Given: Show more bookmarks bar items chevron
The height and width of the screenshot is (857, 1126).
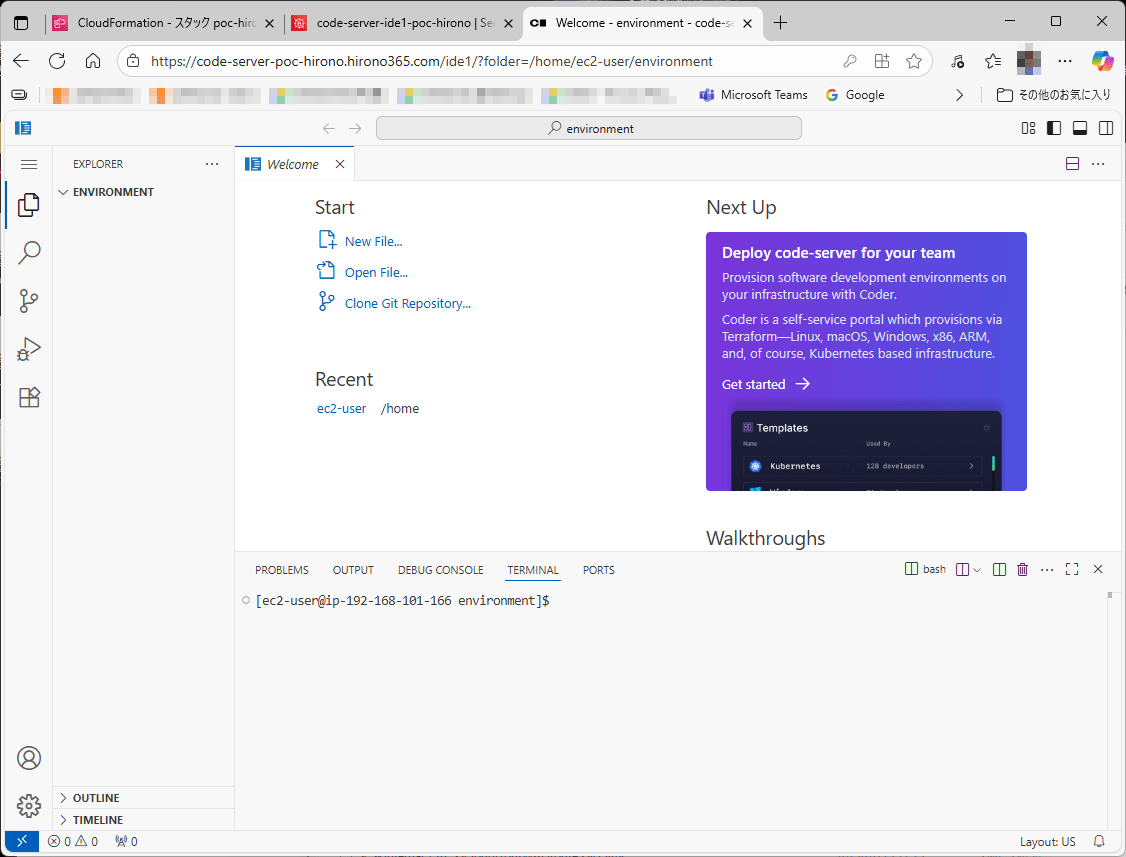Looking at the screenshot, I should point(959,95).
